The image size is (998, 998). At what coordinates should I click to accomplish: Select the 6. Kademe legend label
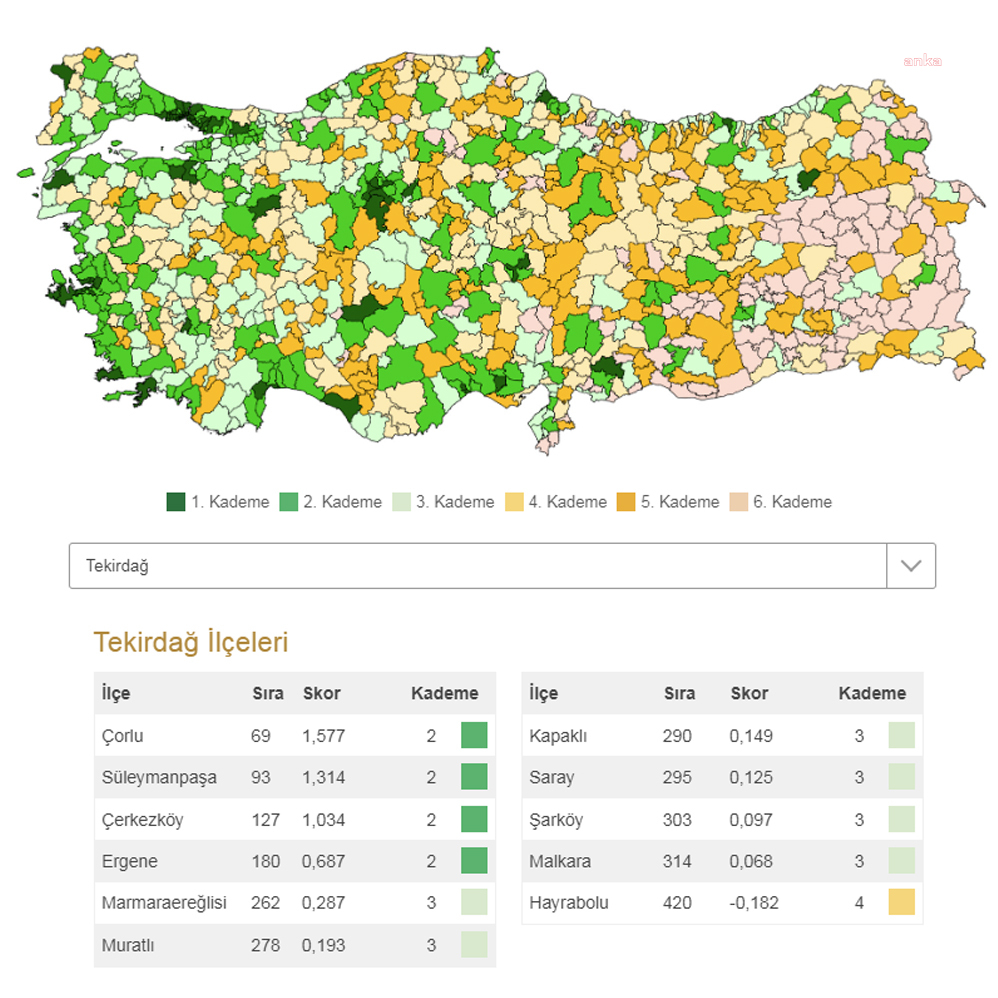(792, 502)
